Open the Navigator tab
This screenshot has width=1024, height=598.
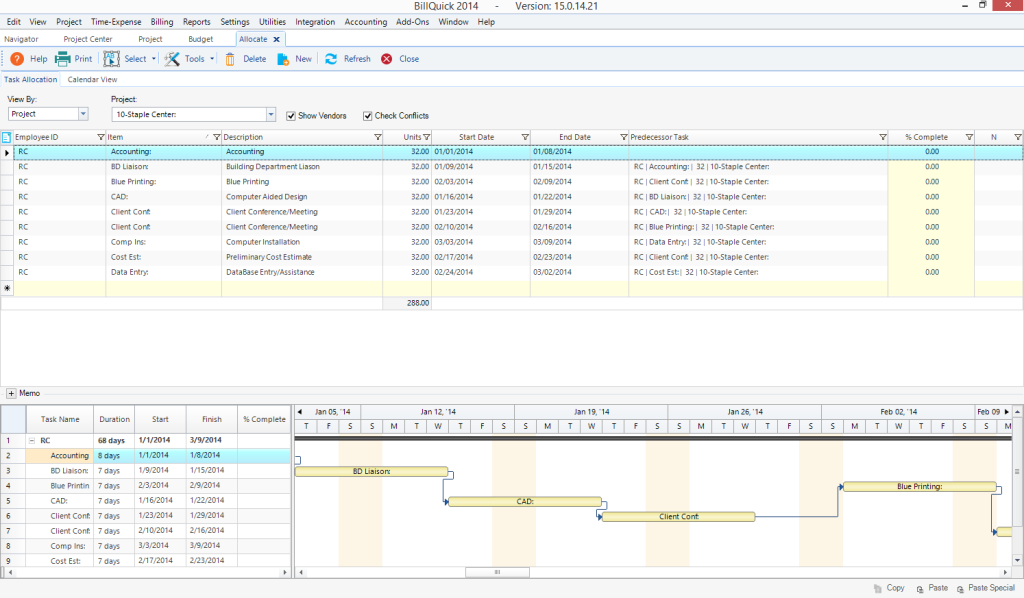[x=21, y=39]
